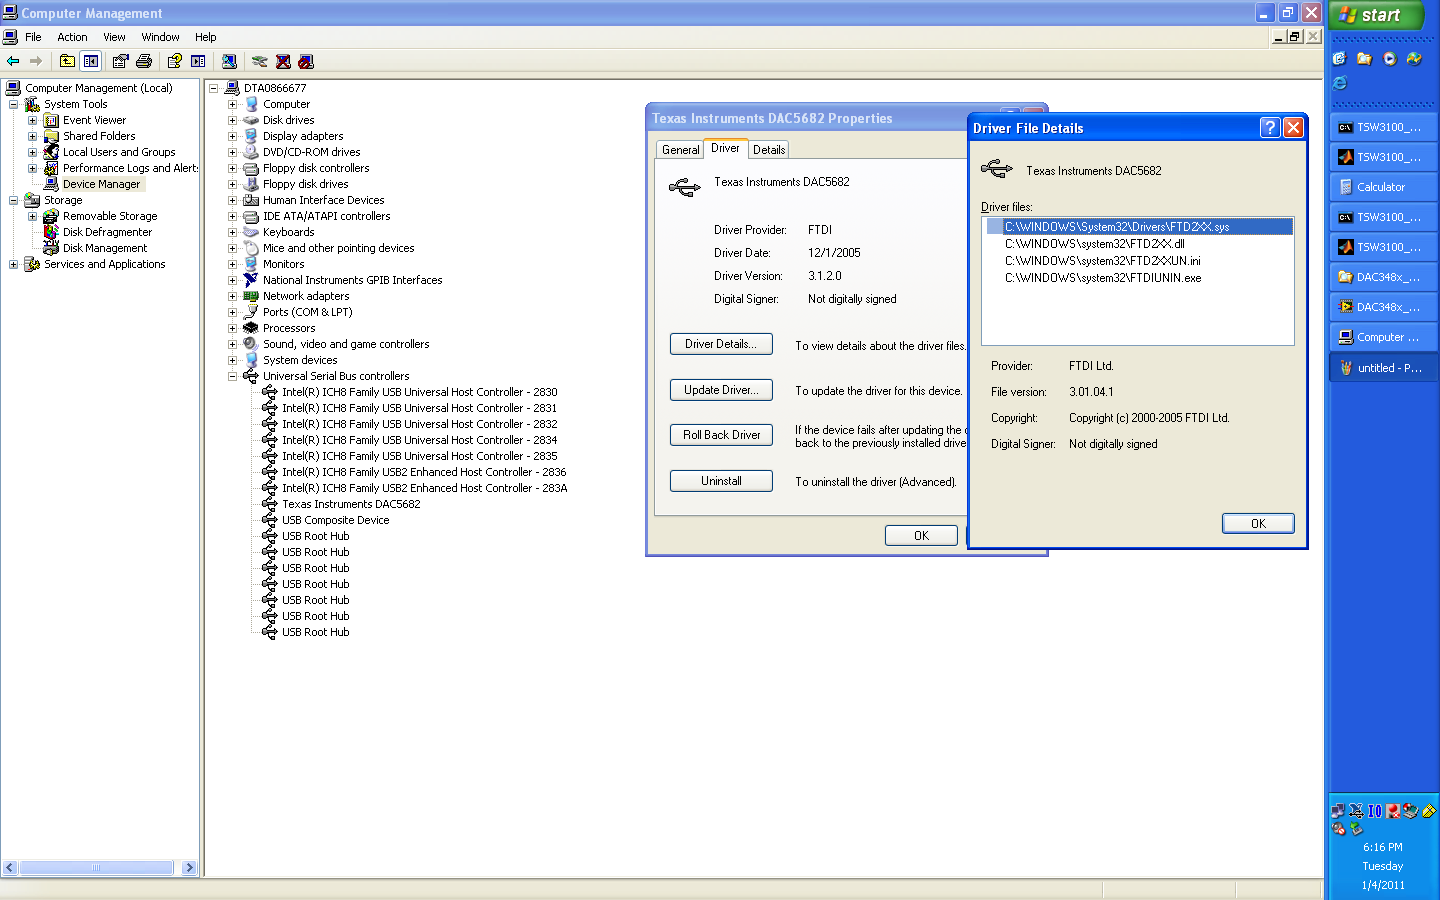Collapse the Storage node

click(13, 200)
